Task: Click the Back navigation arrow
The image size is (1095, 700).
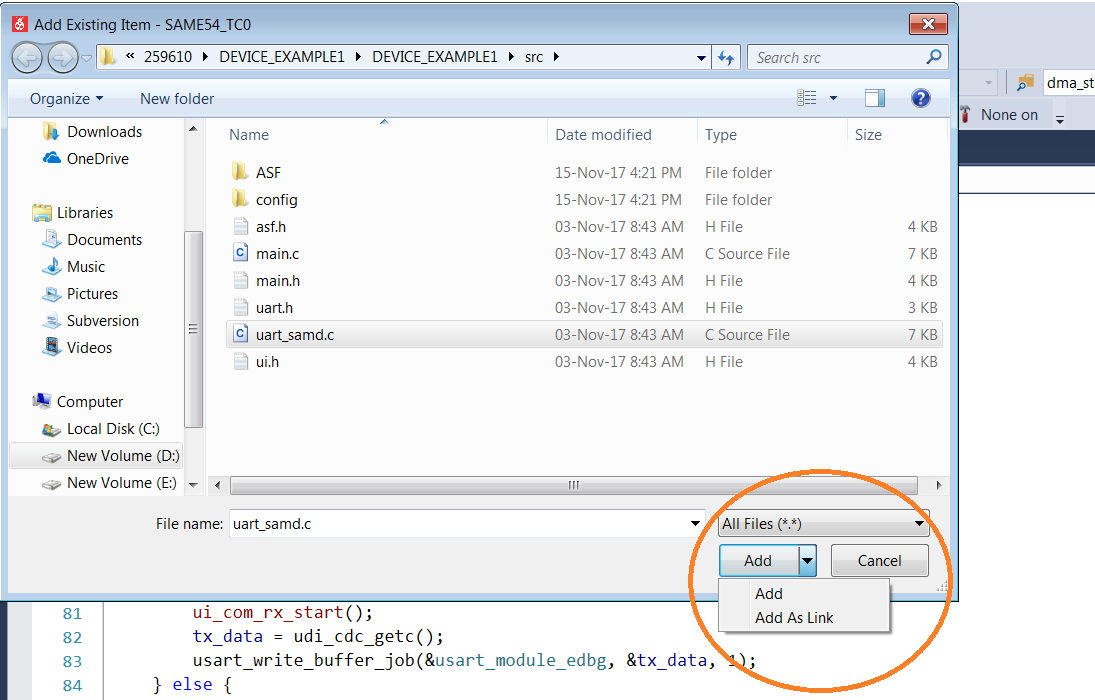Action: (28, 57)
